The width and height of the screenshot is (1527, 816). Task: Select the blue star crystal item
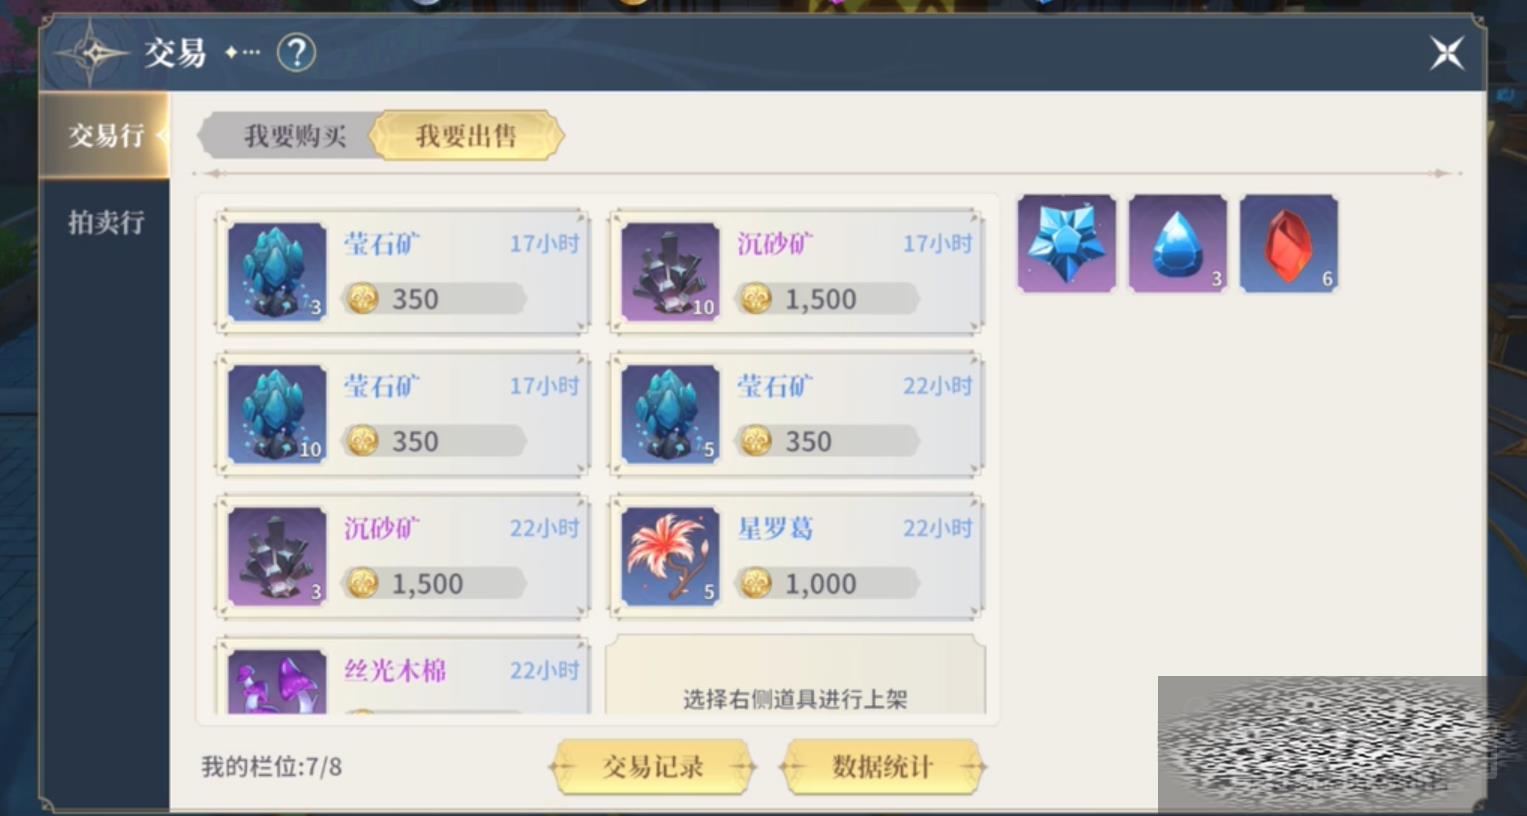coord(1066,243)
